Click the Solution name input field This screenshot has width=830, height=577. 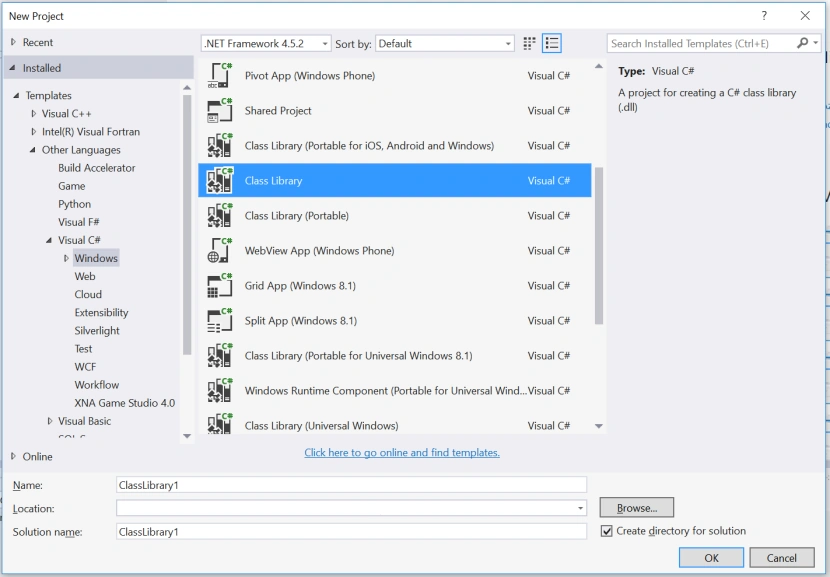coord(351,531)
